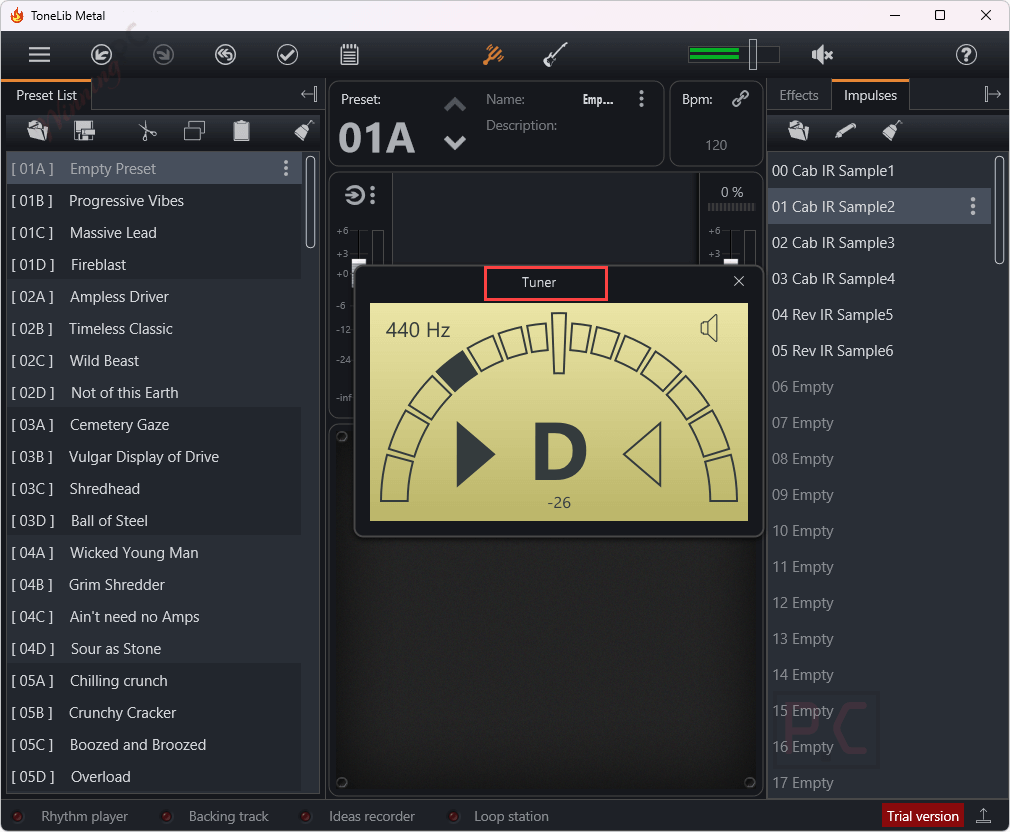The height and width of the screenshot is (832, 1010).
Task: Select the Cemetery Gaze preset
Action: click(154, 425)
